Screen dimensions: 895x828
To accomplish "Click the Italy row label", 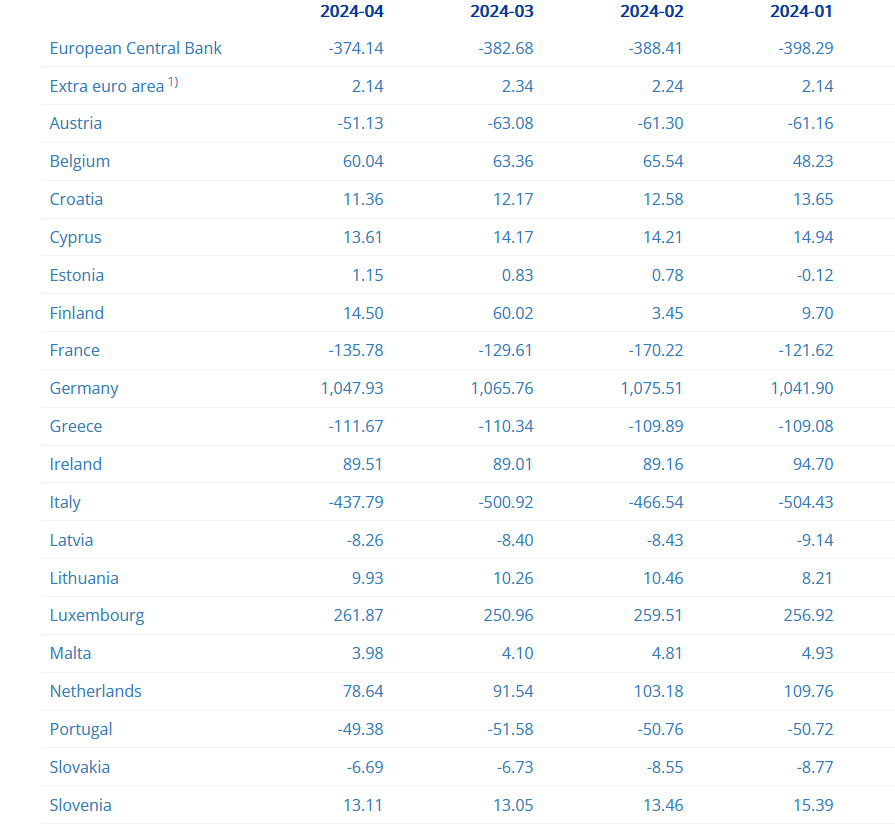I will point(65,502).
